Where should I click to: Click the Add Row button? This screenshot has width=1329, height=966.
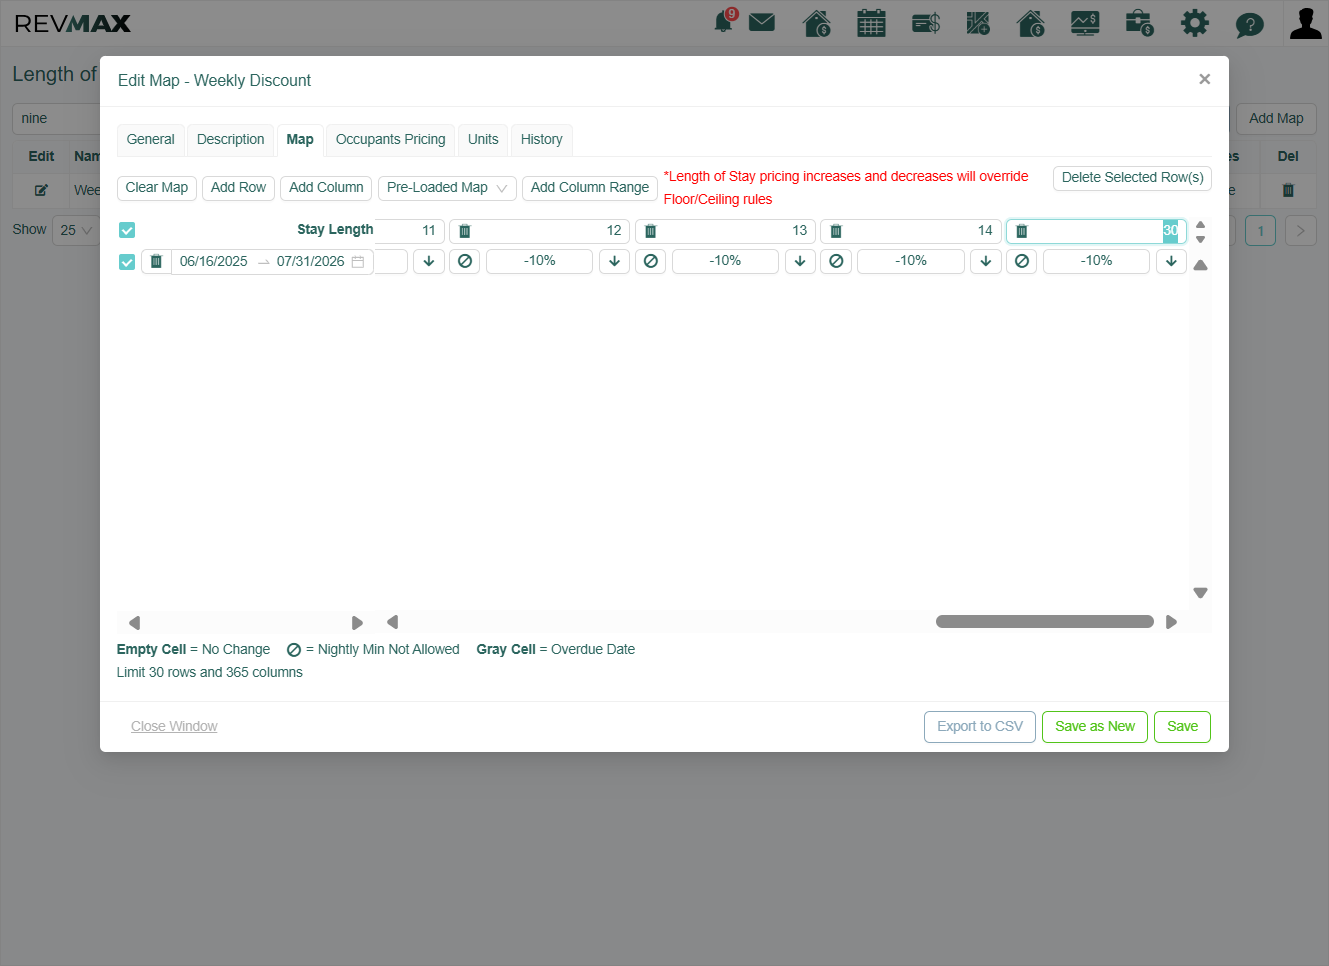pos(238,188)
